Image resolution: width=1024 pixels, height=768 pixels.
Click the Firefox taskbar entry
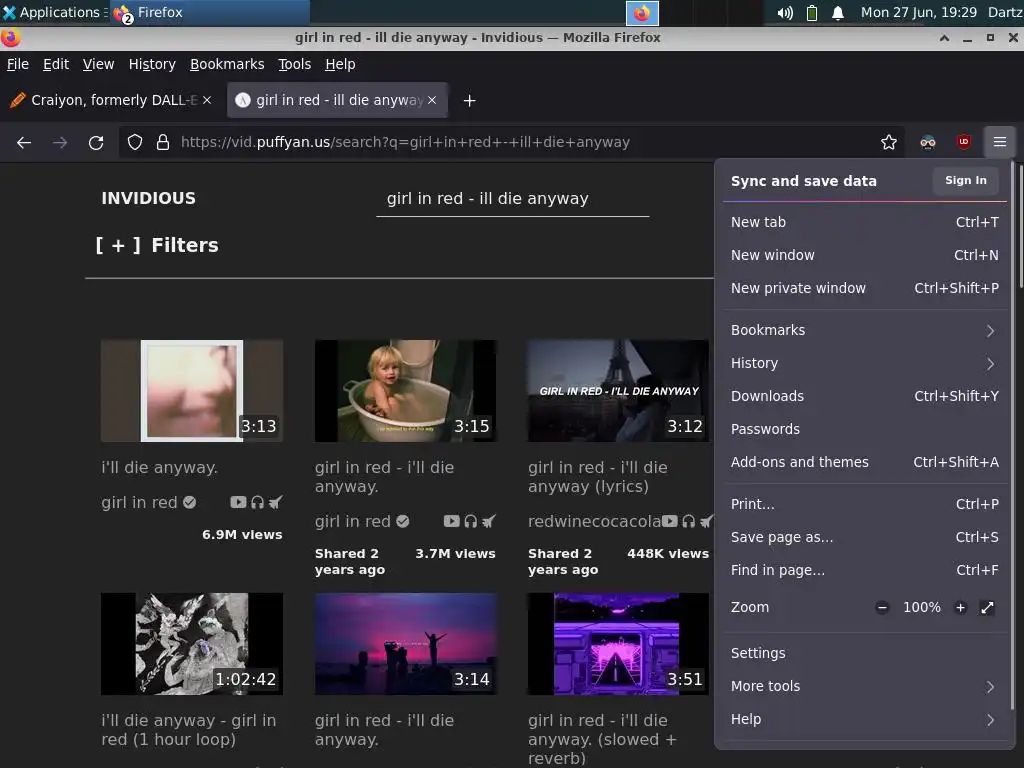tap(209, 12)
